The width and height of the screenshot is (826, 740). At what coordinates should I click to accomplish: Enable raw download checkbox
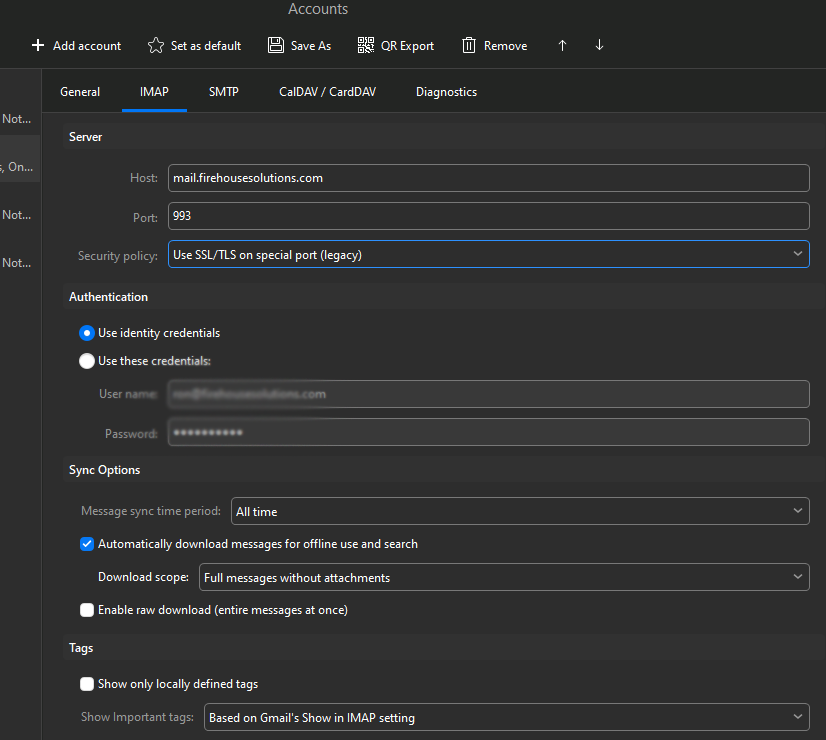coord(87,610)
